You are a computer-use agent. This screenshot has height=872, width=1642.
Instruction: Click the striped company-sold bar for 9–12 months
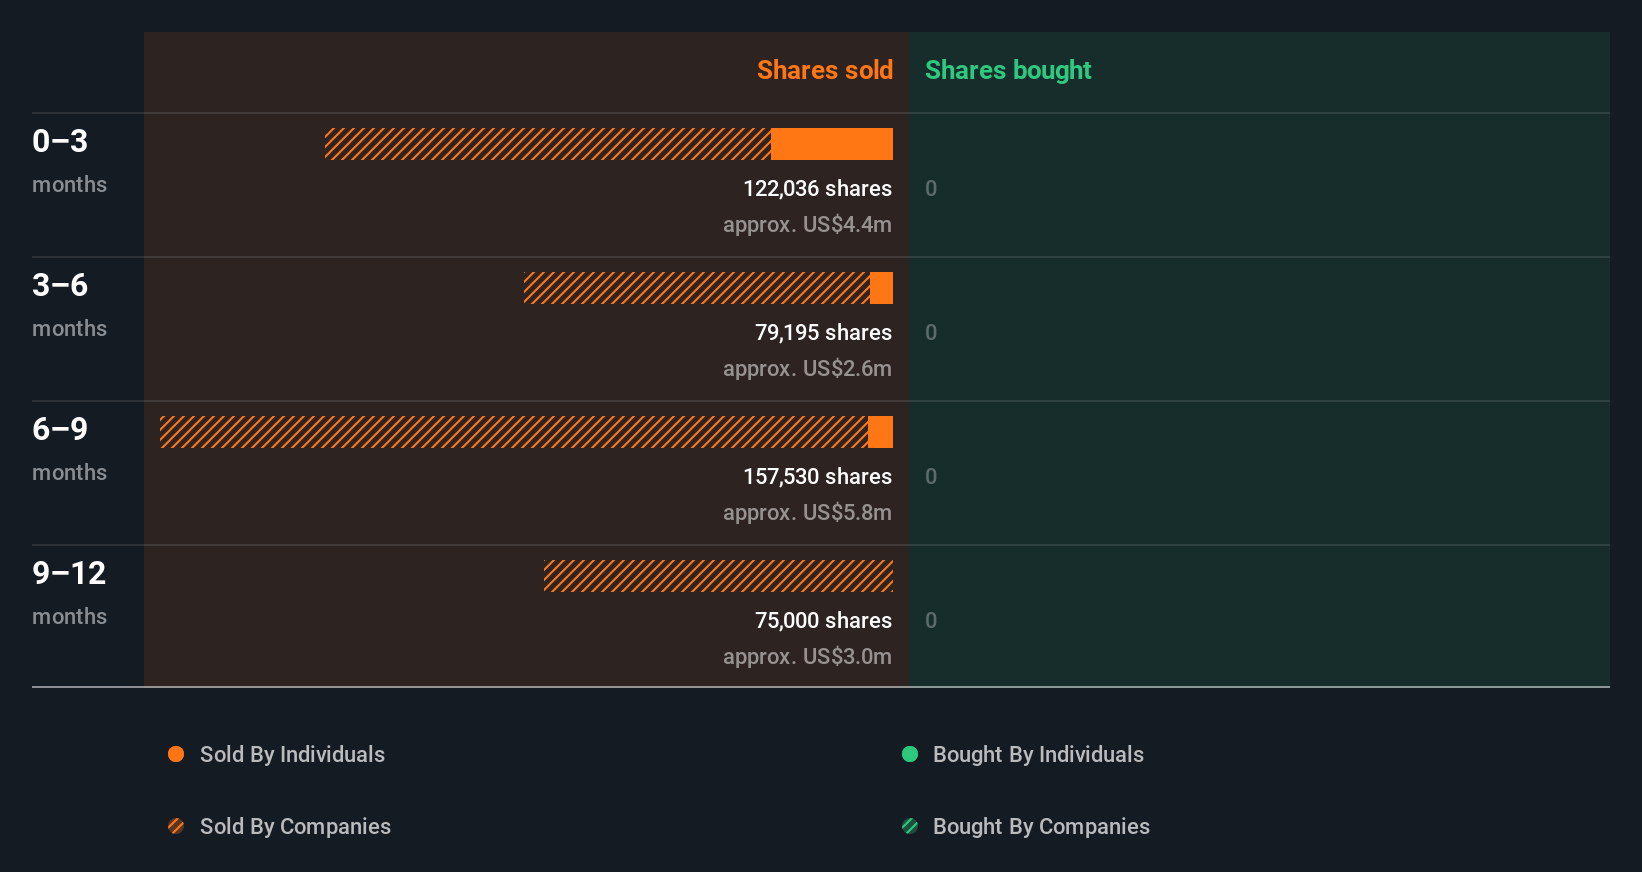(x=718, y=576)
